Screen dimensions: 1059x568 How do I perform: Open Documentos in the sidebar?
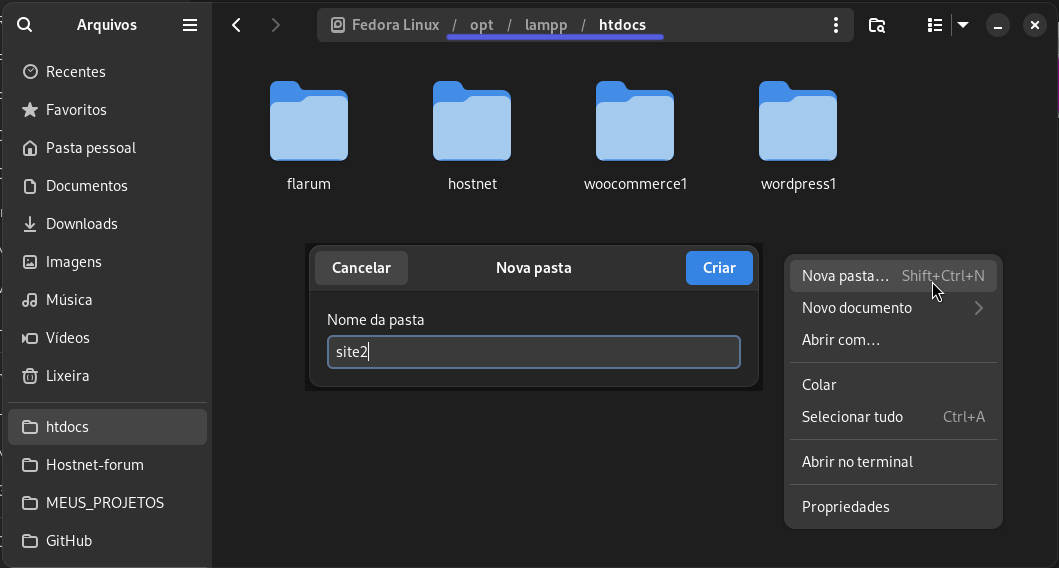[107, 186]
